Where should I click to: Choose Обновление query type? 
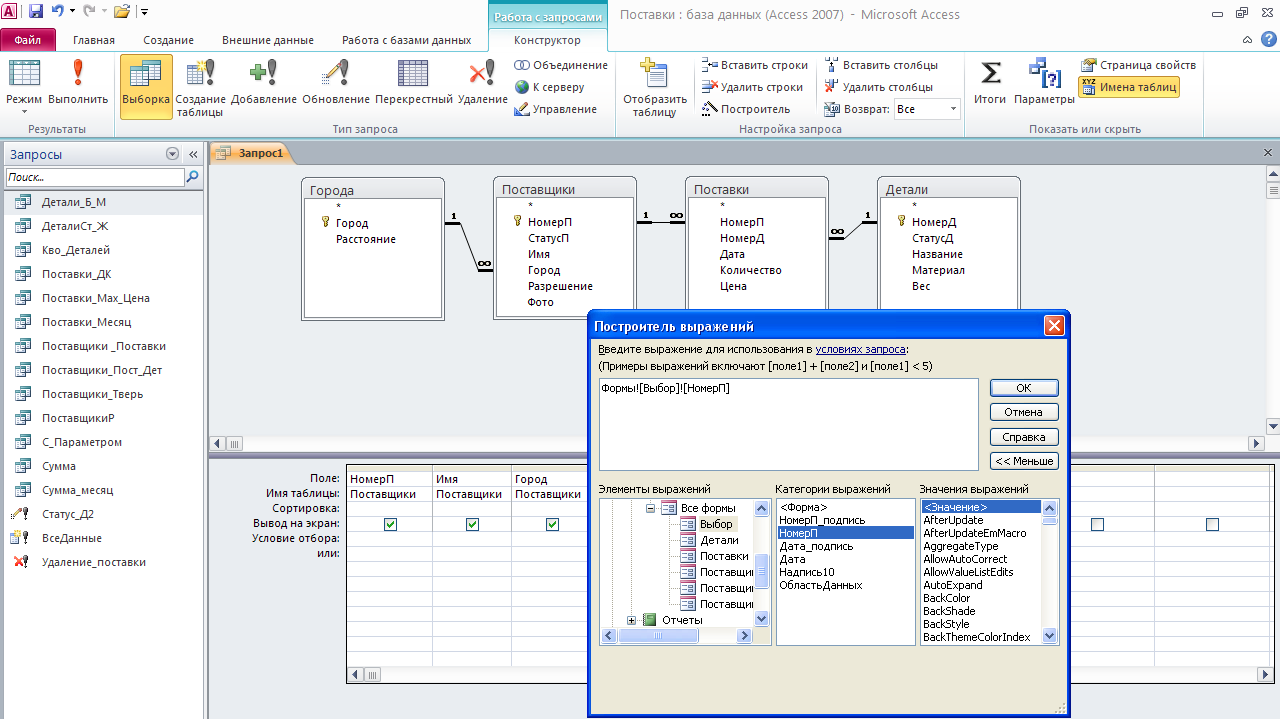coord(336,82)
